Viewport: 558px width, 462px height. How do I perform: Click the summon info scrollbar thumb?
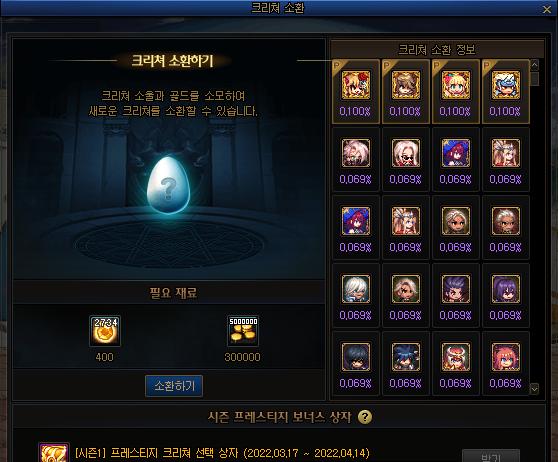point(535,78)
